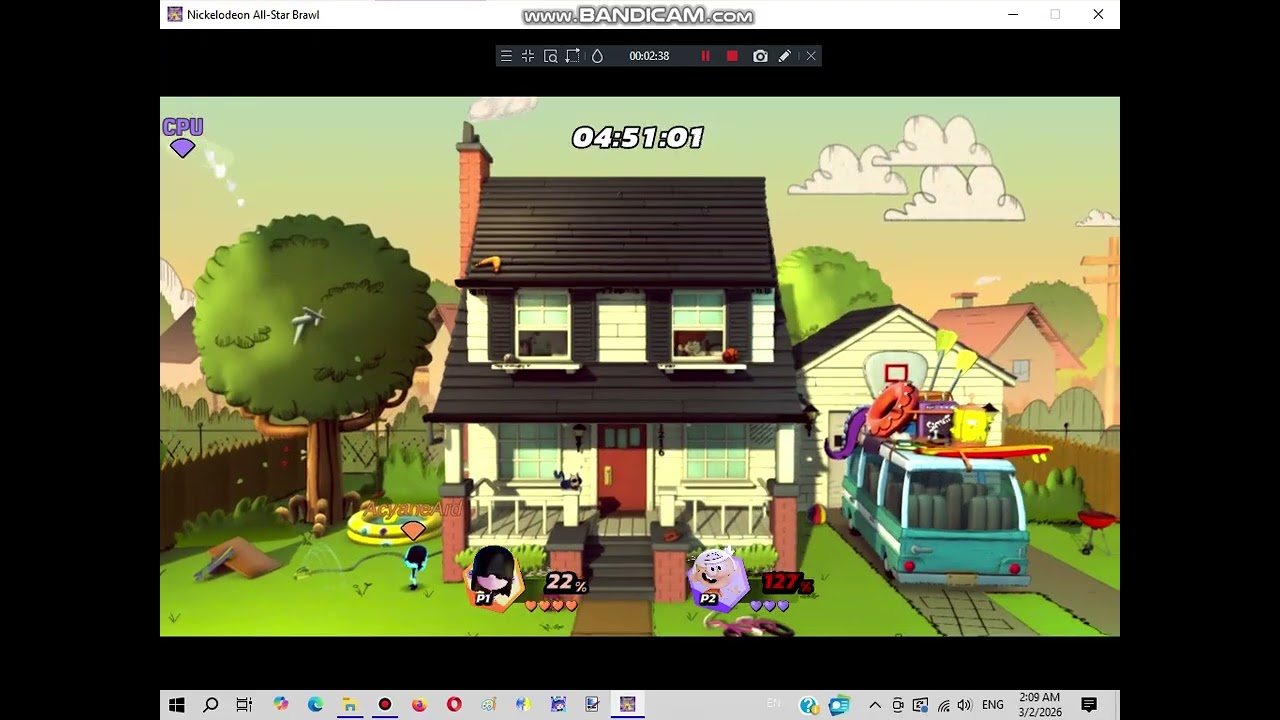Open Windows taskbar search
The height and width of the screenshot is (720, 1280).
211,705
